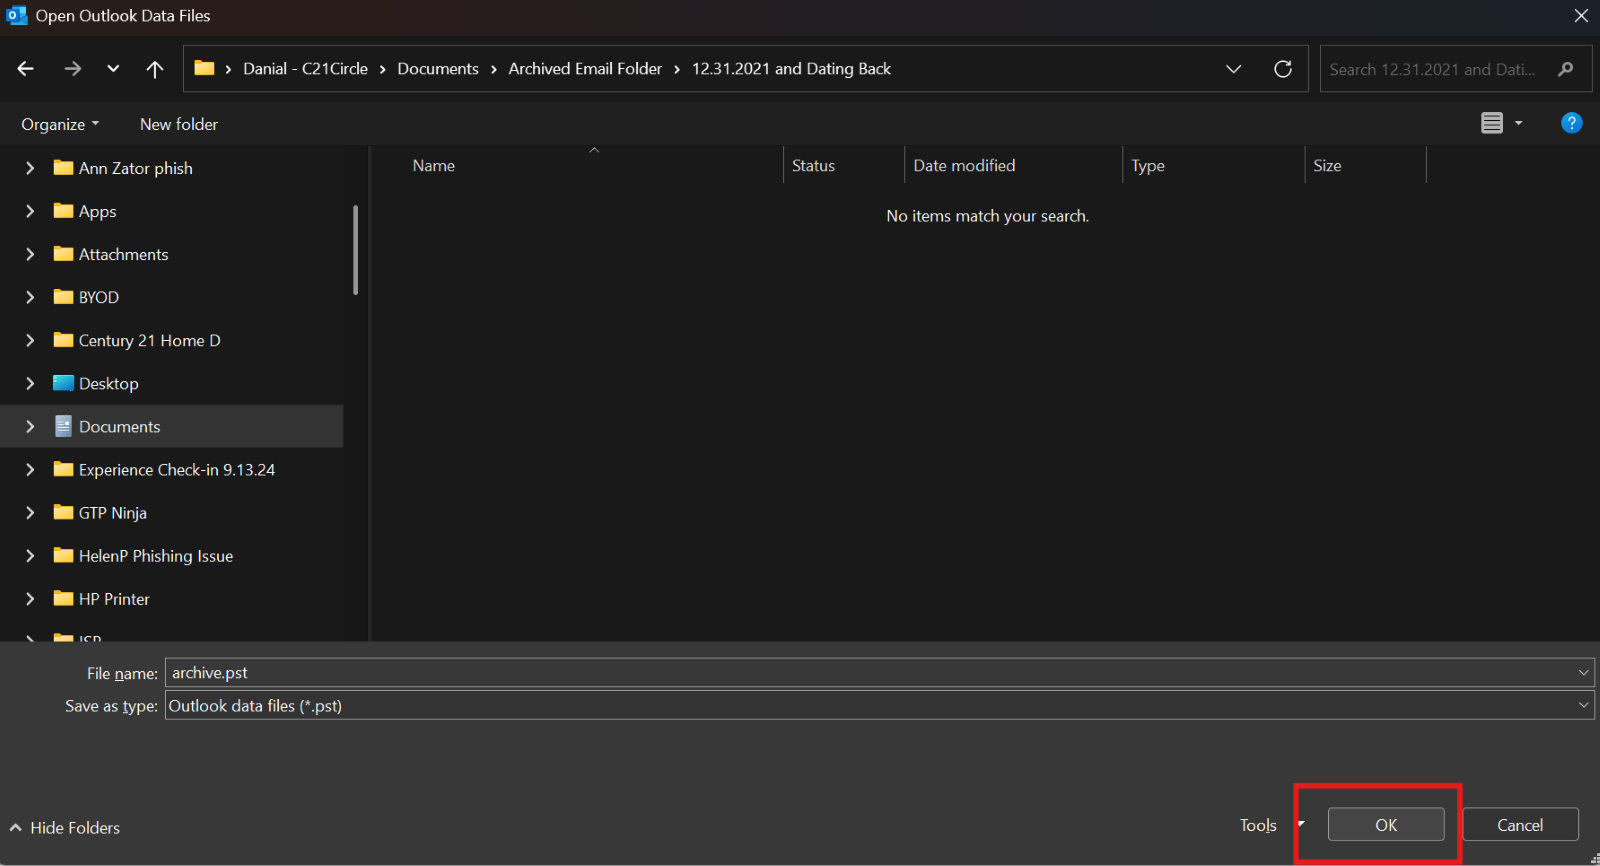Sort files by Date modified column
Screen dimensions: 1600x866
pyautogui.click(x=963, y=166)
